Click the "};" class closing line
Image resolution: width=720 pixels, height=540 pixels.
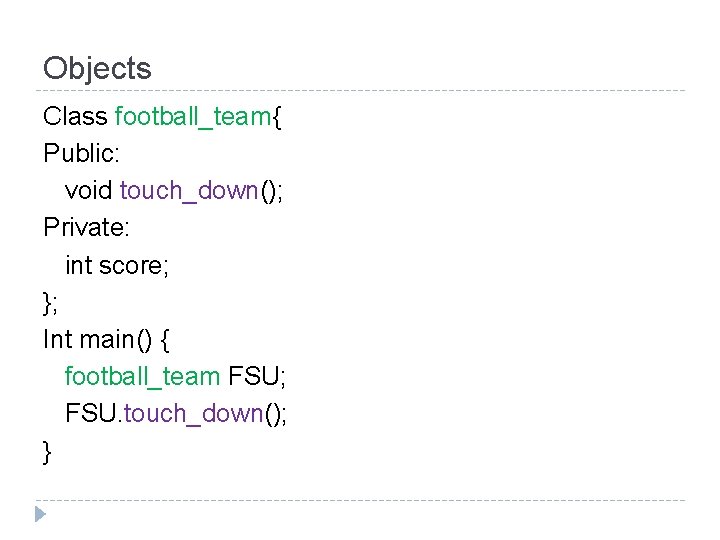[51, 302]
